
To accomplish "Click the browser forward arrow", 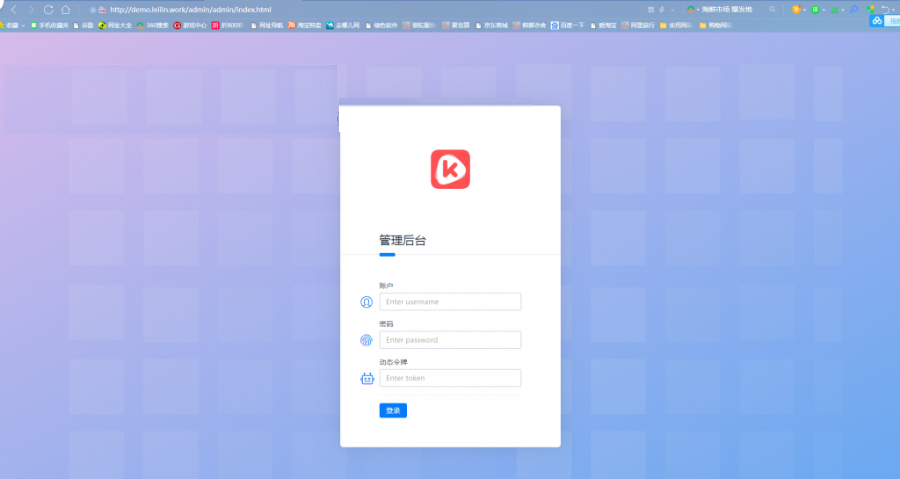I will [x=31, y=10].
